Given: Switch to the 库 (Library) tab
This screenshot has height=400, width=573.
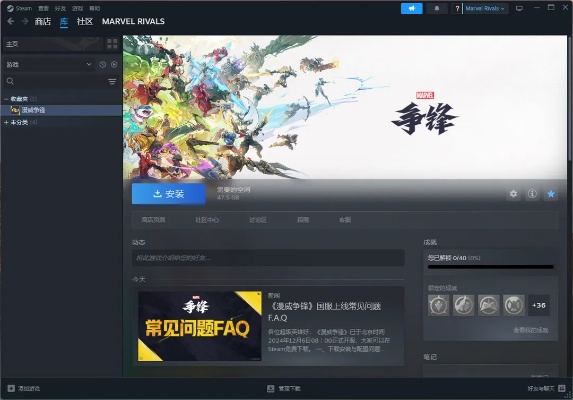Looking at the screenshot, I should [x=64, y=22].
